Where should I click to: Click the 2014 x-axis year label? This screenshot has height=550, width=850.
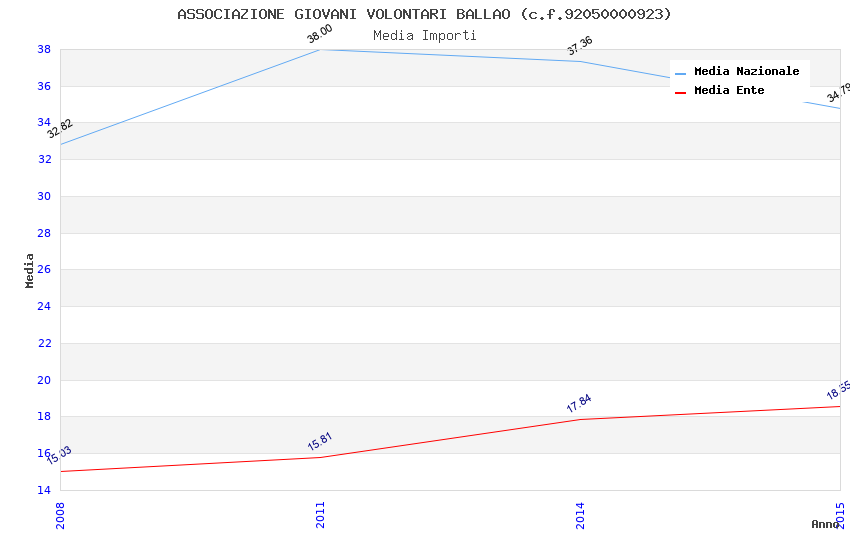(580, 515)
